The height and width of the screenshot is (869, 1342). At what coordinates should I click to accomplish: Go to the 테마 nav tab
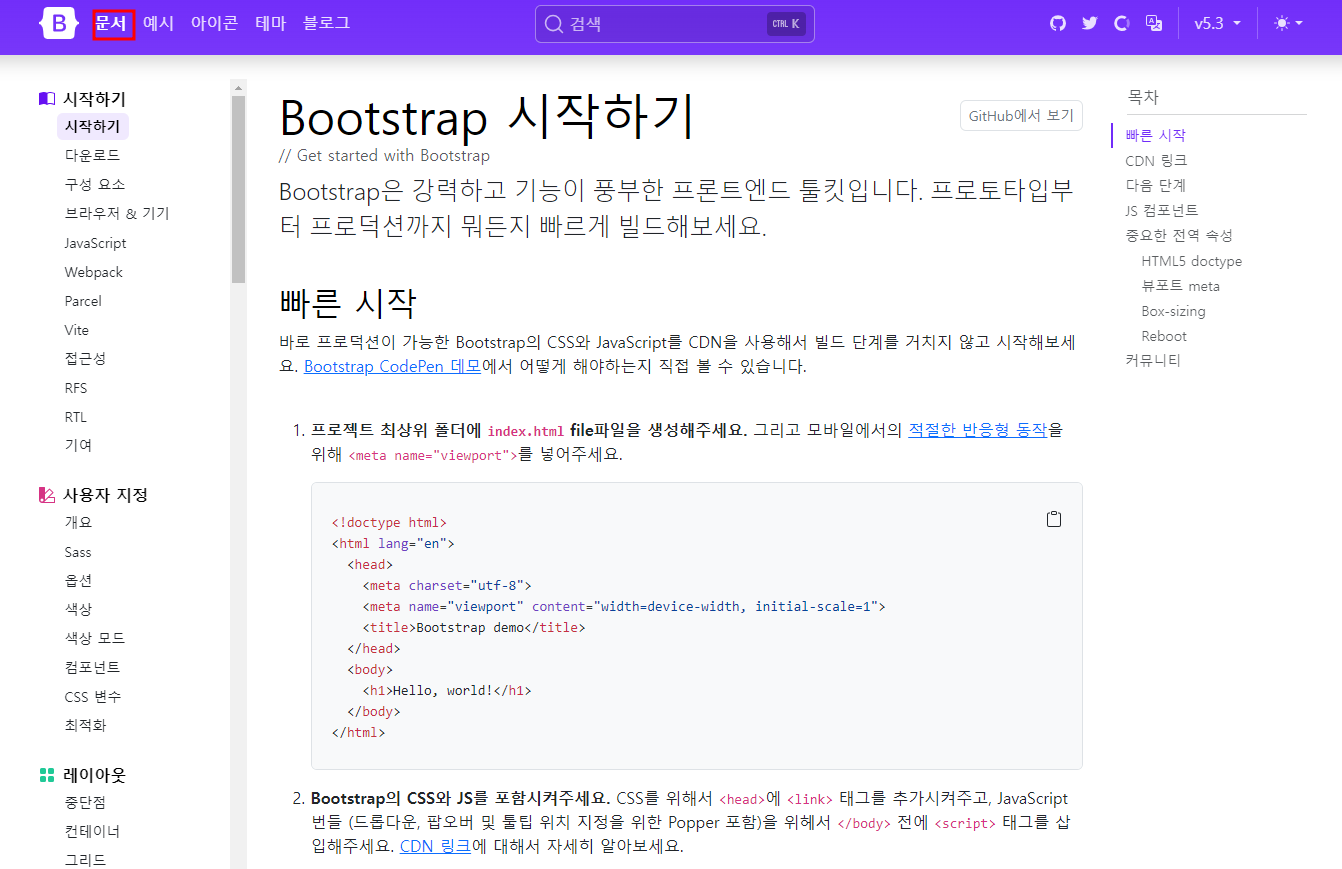pyautogui.click(x=270, y=23)
